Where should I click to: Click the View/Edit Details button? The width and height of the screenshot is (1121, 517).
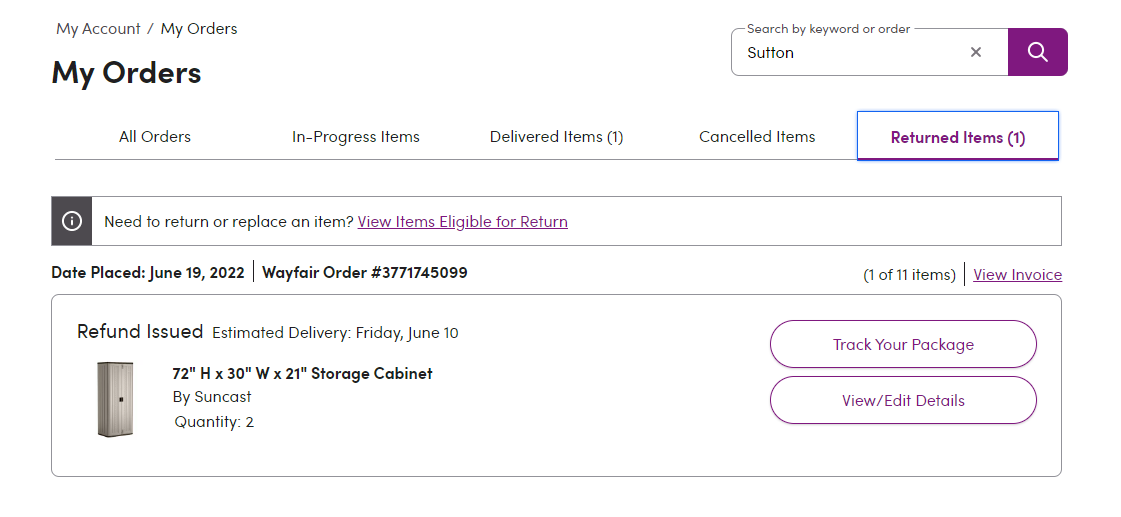point(903,400)
